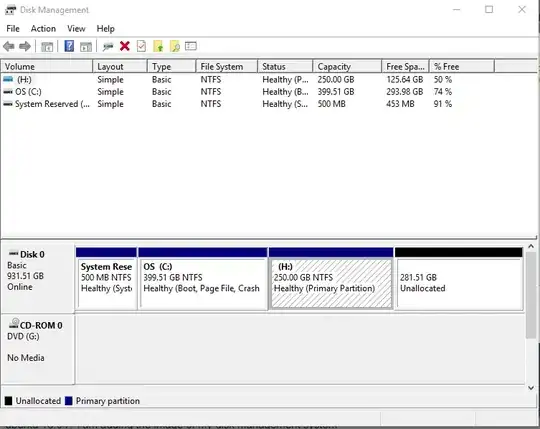Click the 74 % free cell
This screenshot has width=540, height=429.
pyautogui.click(x=443, y=92)
